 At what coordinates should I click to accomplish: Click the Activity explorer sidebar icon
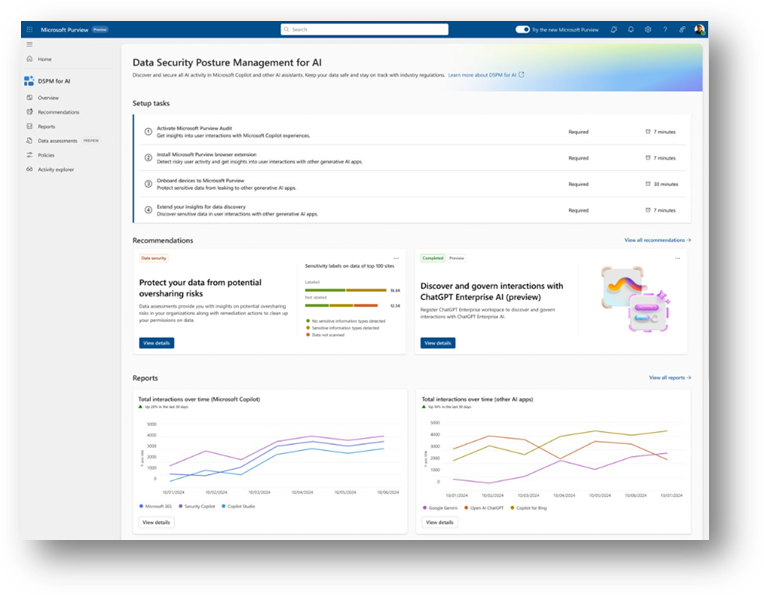[30, 169]
